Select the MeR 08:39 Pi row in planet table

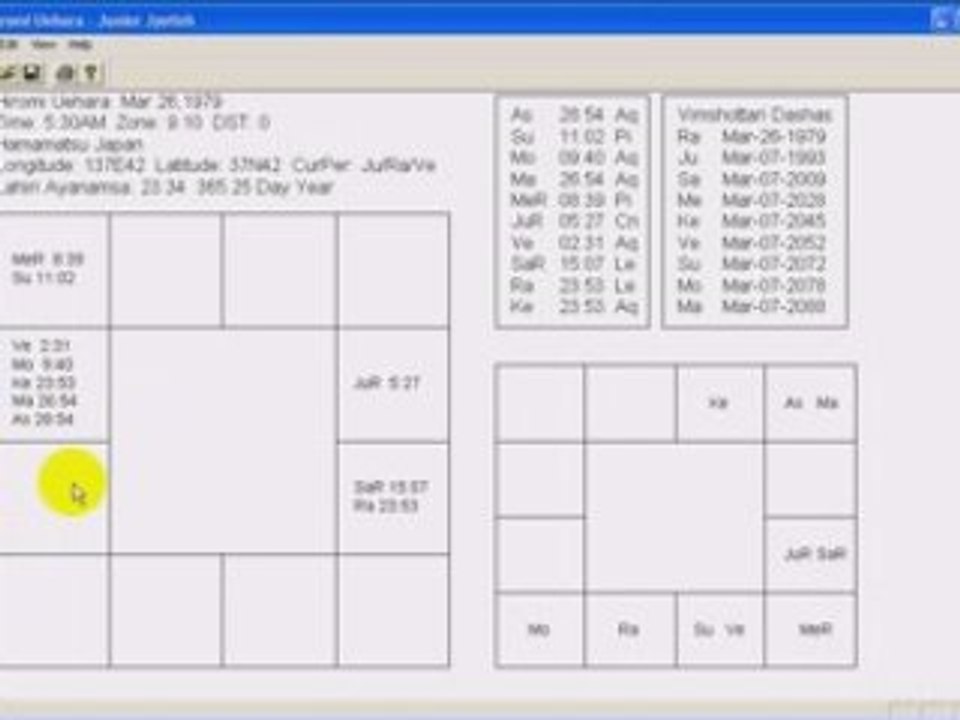574,200
